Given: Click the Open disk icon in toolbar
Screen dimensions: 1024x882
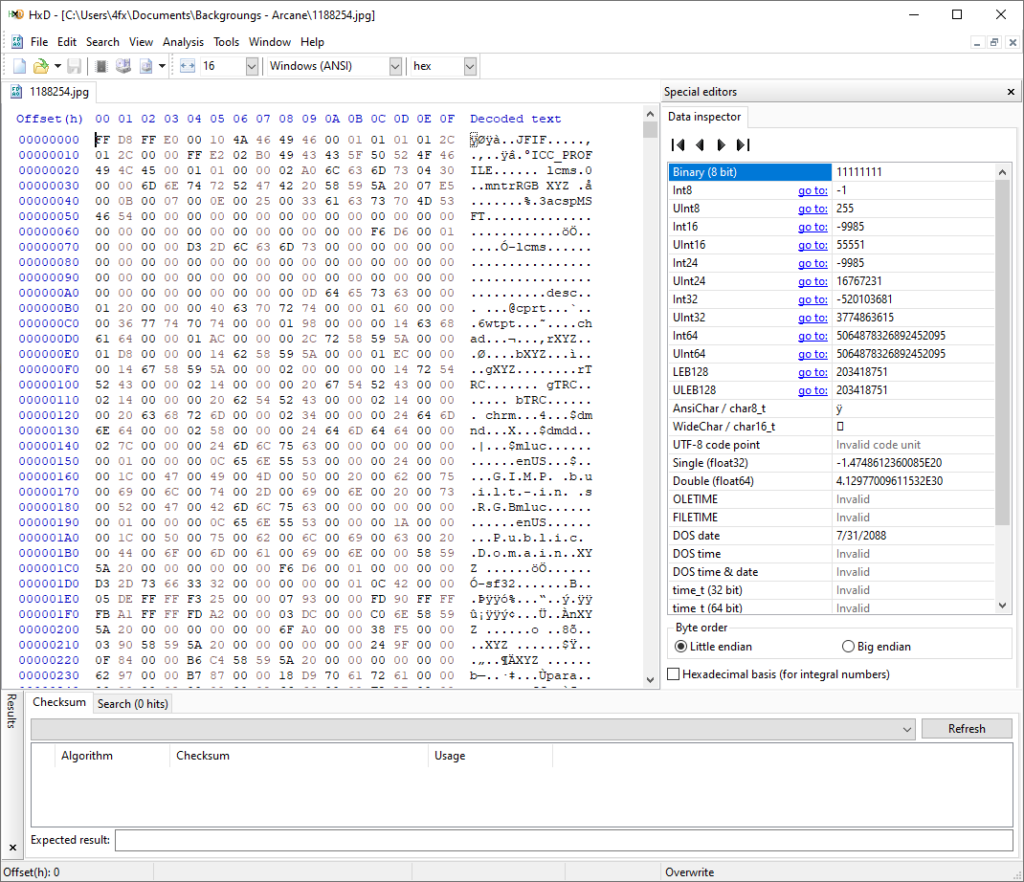Looking at the screenshot, I should coord(124,66).
